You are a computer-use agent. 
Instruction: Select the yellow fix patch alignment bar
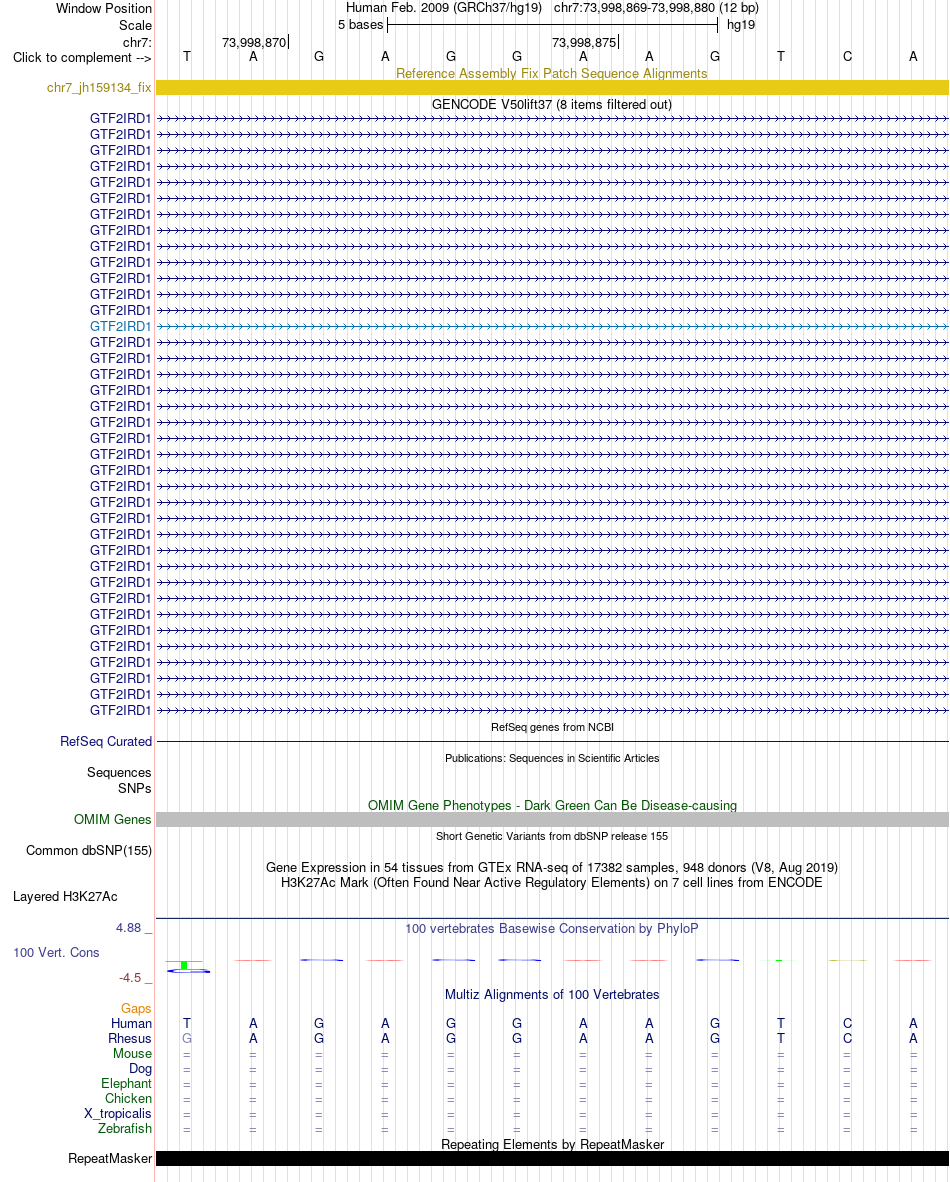coord(552,87)
